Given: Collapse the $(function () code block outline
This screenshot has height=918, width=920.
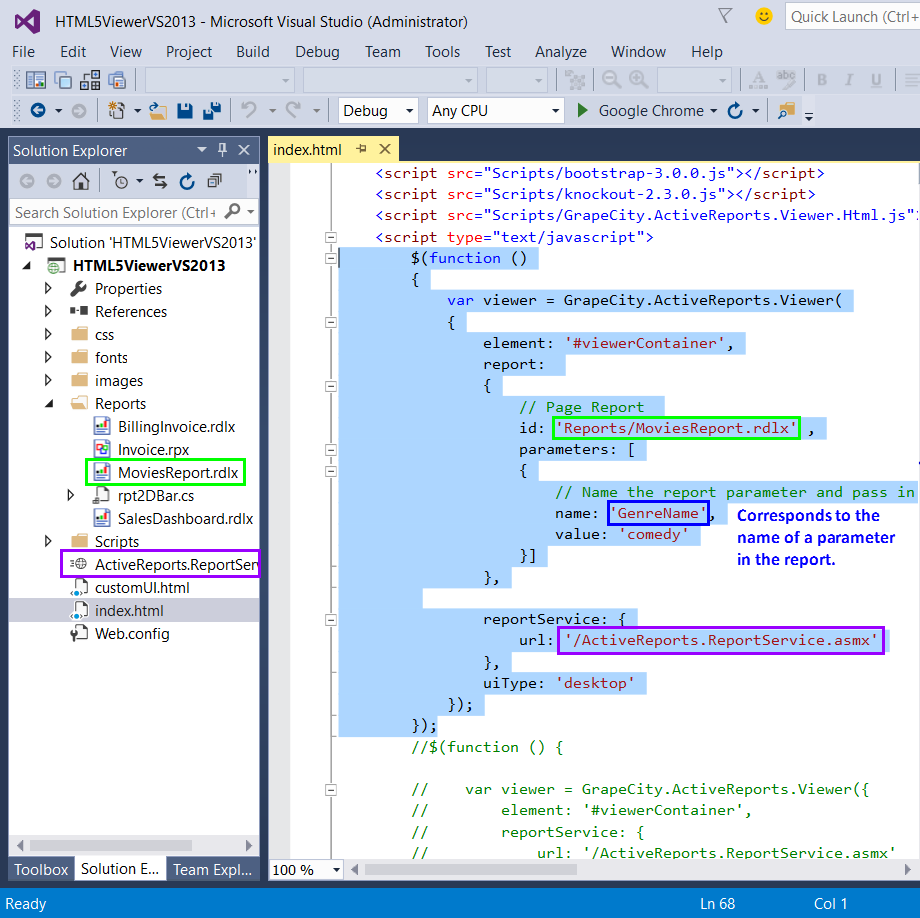Looking at the screenshot, I should pos(331,258).
